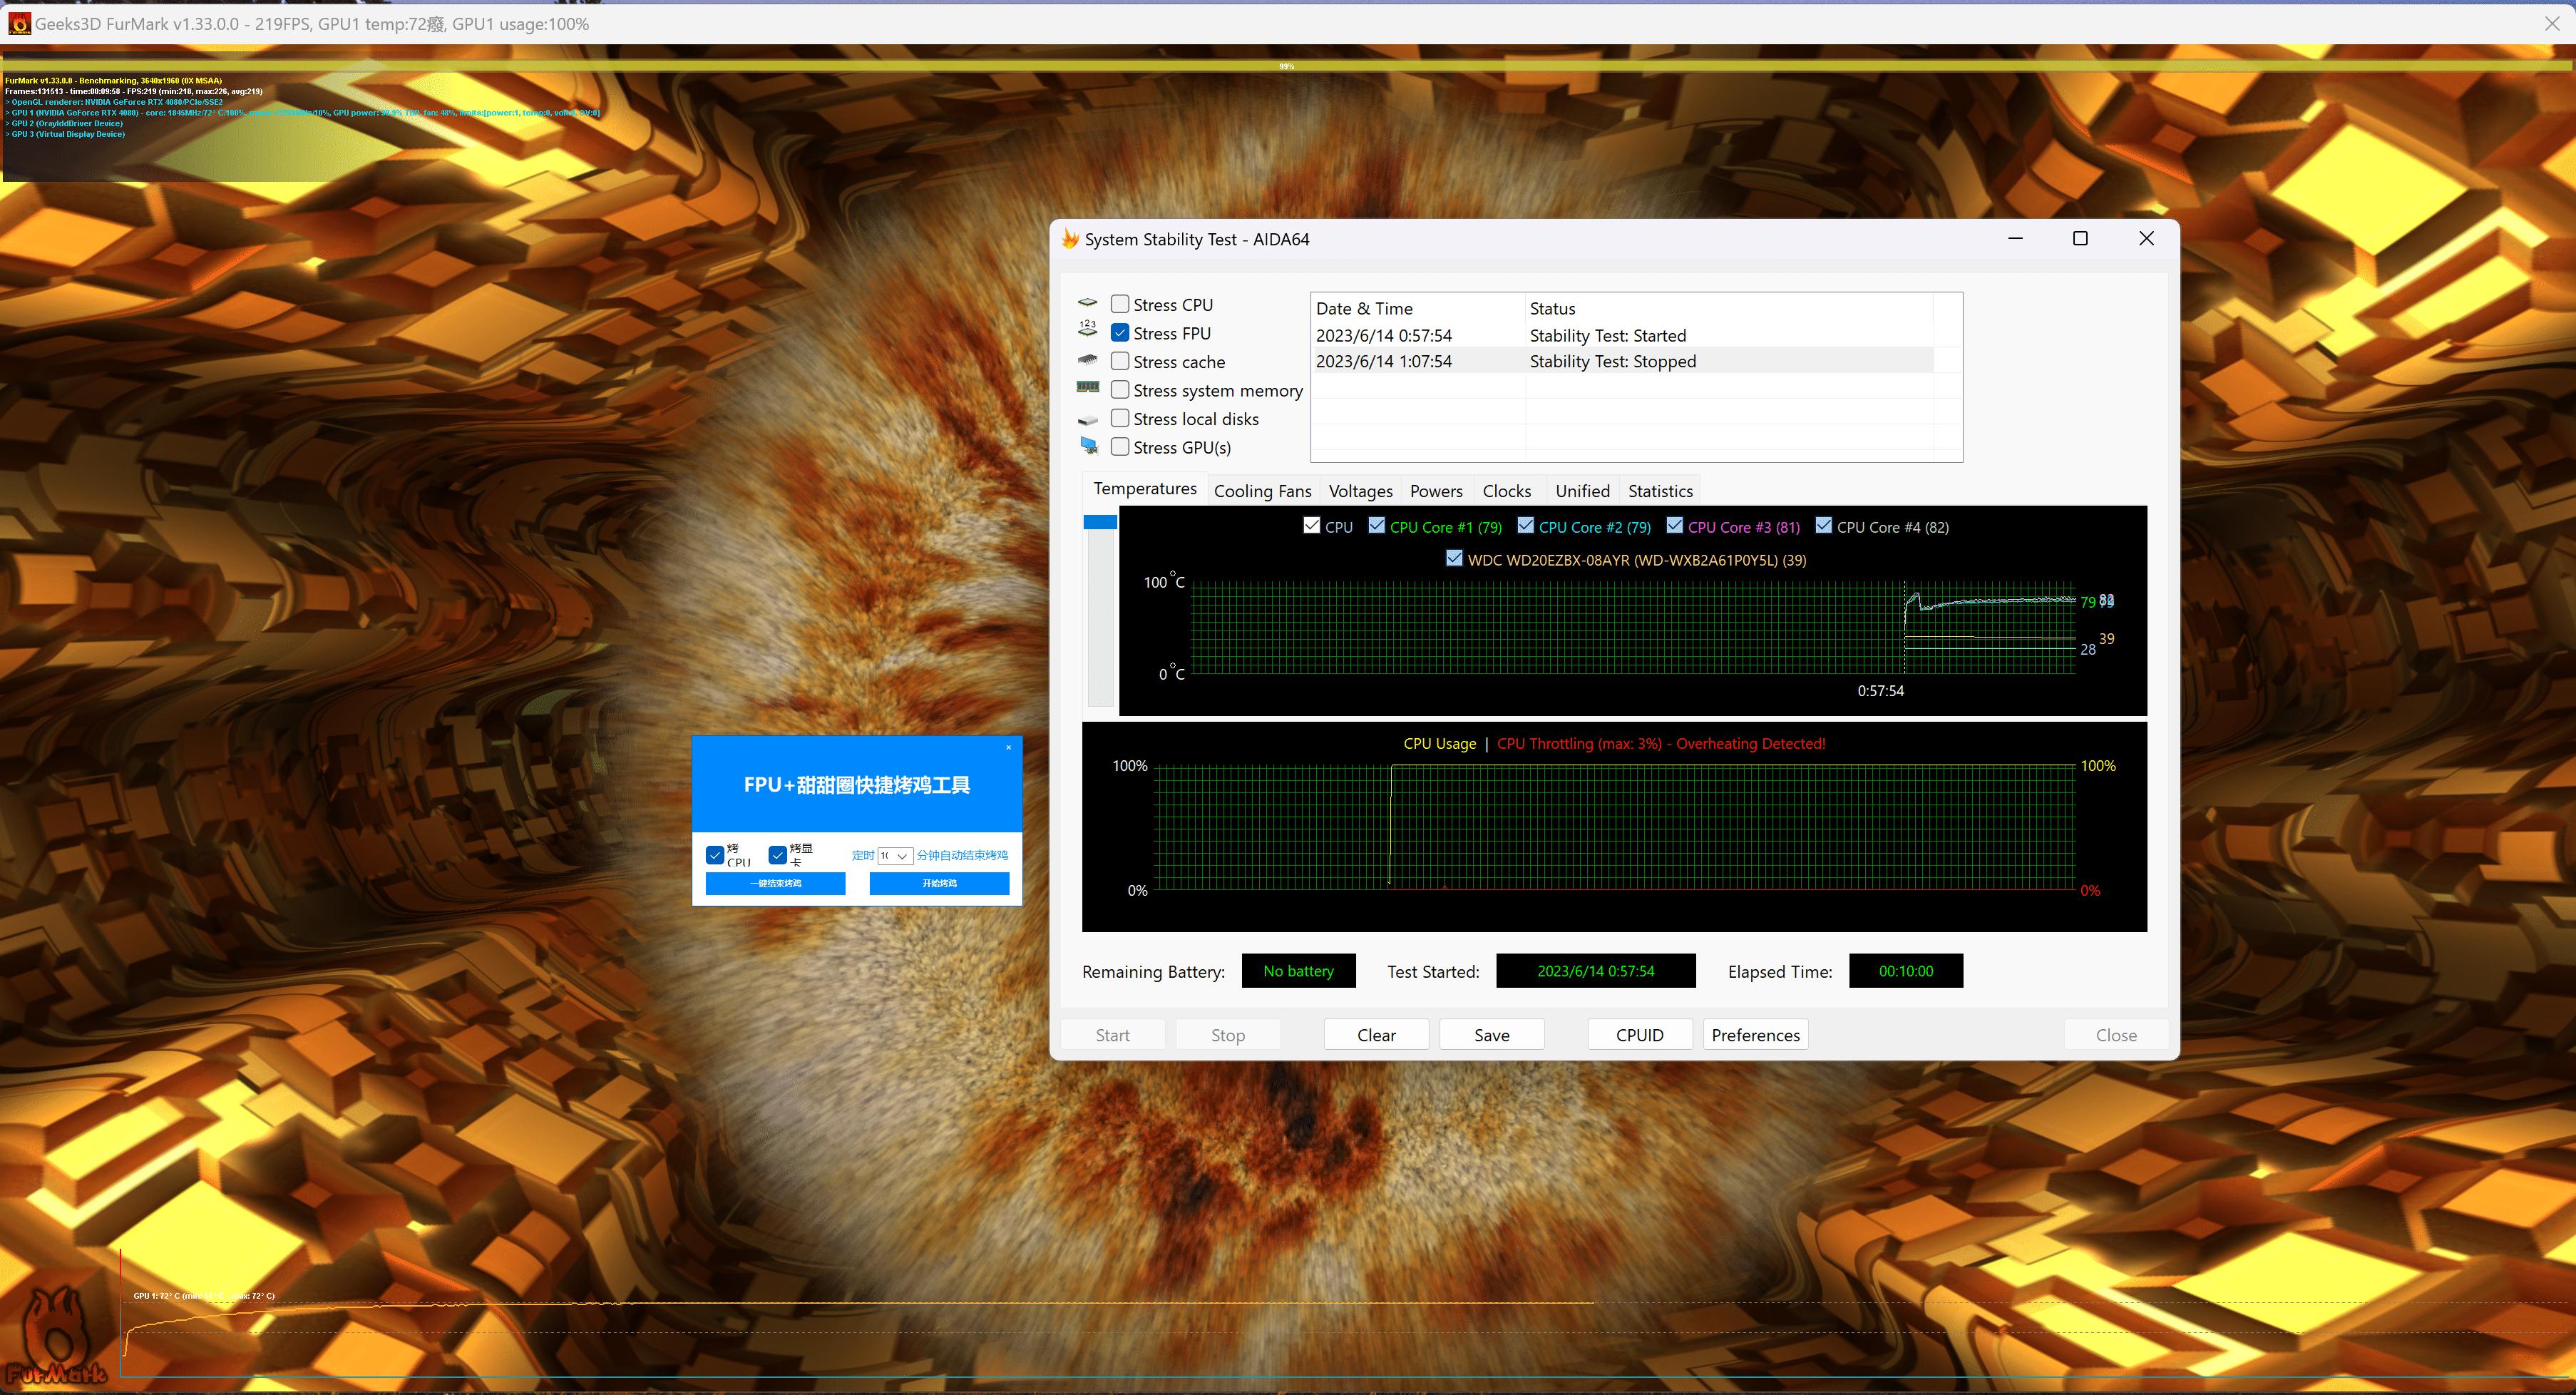2576x1395 pixels.
Task: Uncheck the Stress FPU checkbox
Action: pyautogui.click(x=1120, y=333)
